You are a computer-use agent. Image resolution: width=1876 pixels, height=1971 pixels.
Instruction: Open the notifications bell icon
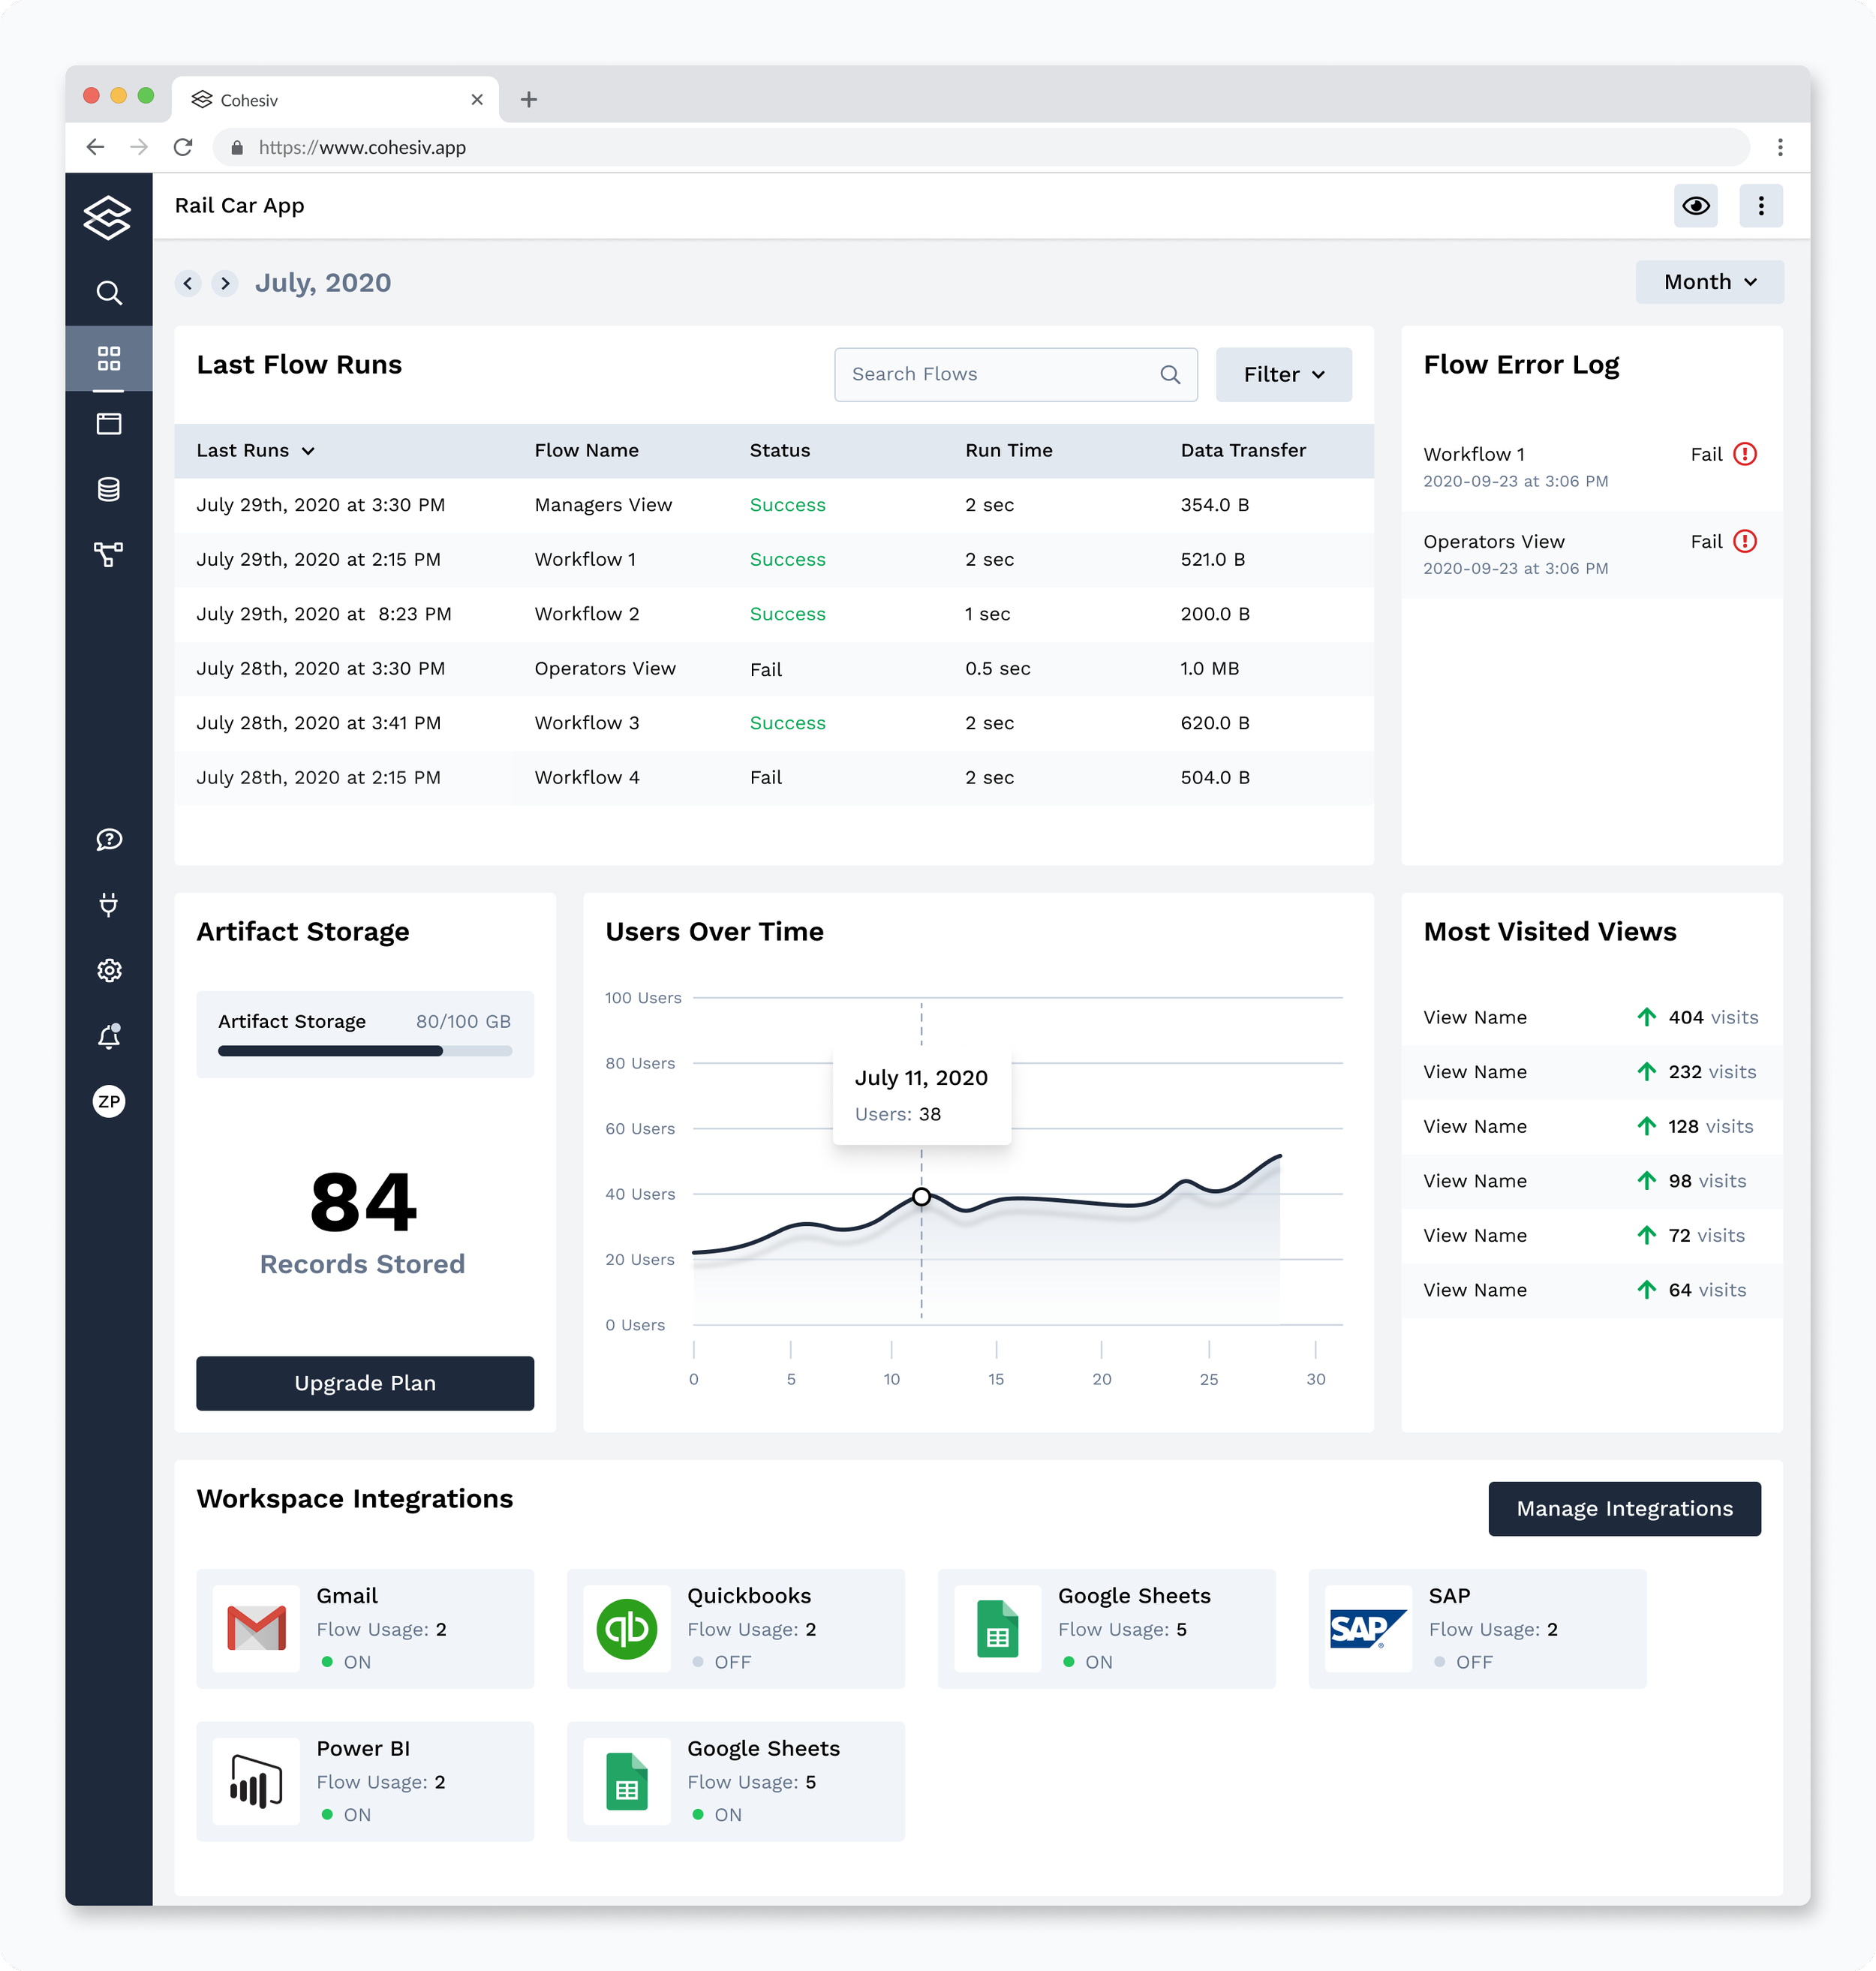pyautogui.click(x=109, y=1036)
